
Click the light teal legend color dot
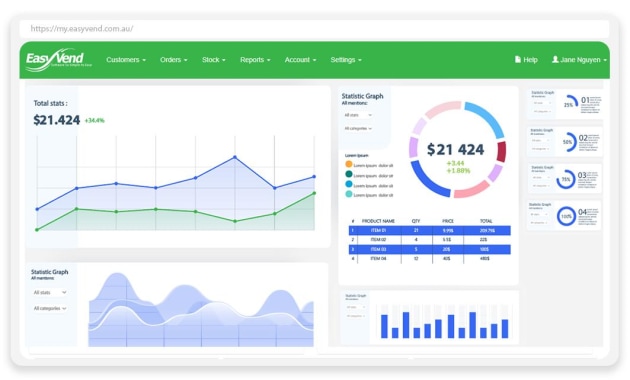tap(349, 194)
